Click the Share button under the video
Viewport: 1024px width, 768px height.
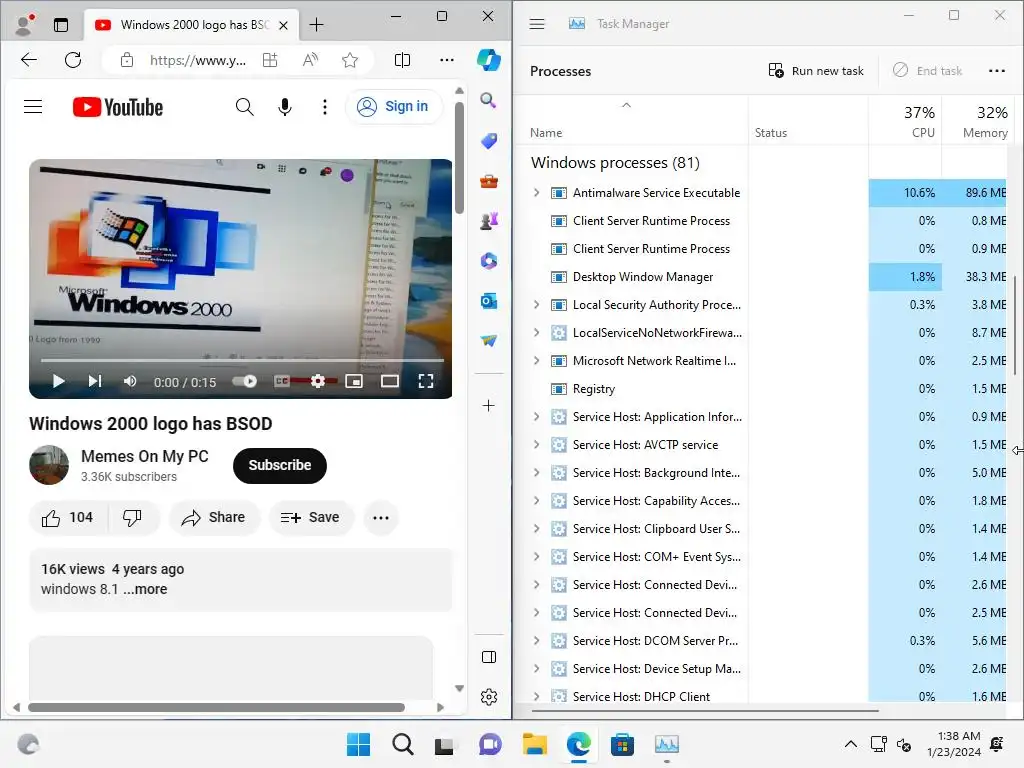tap(214, 518)
